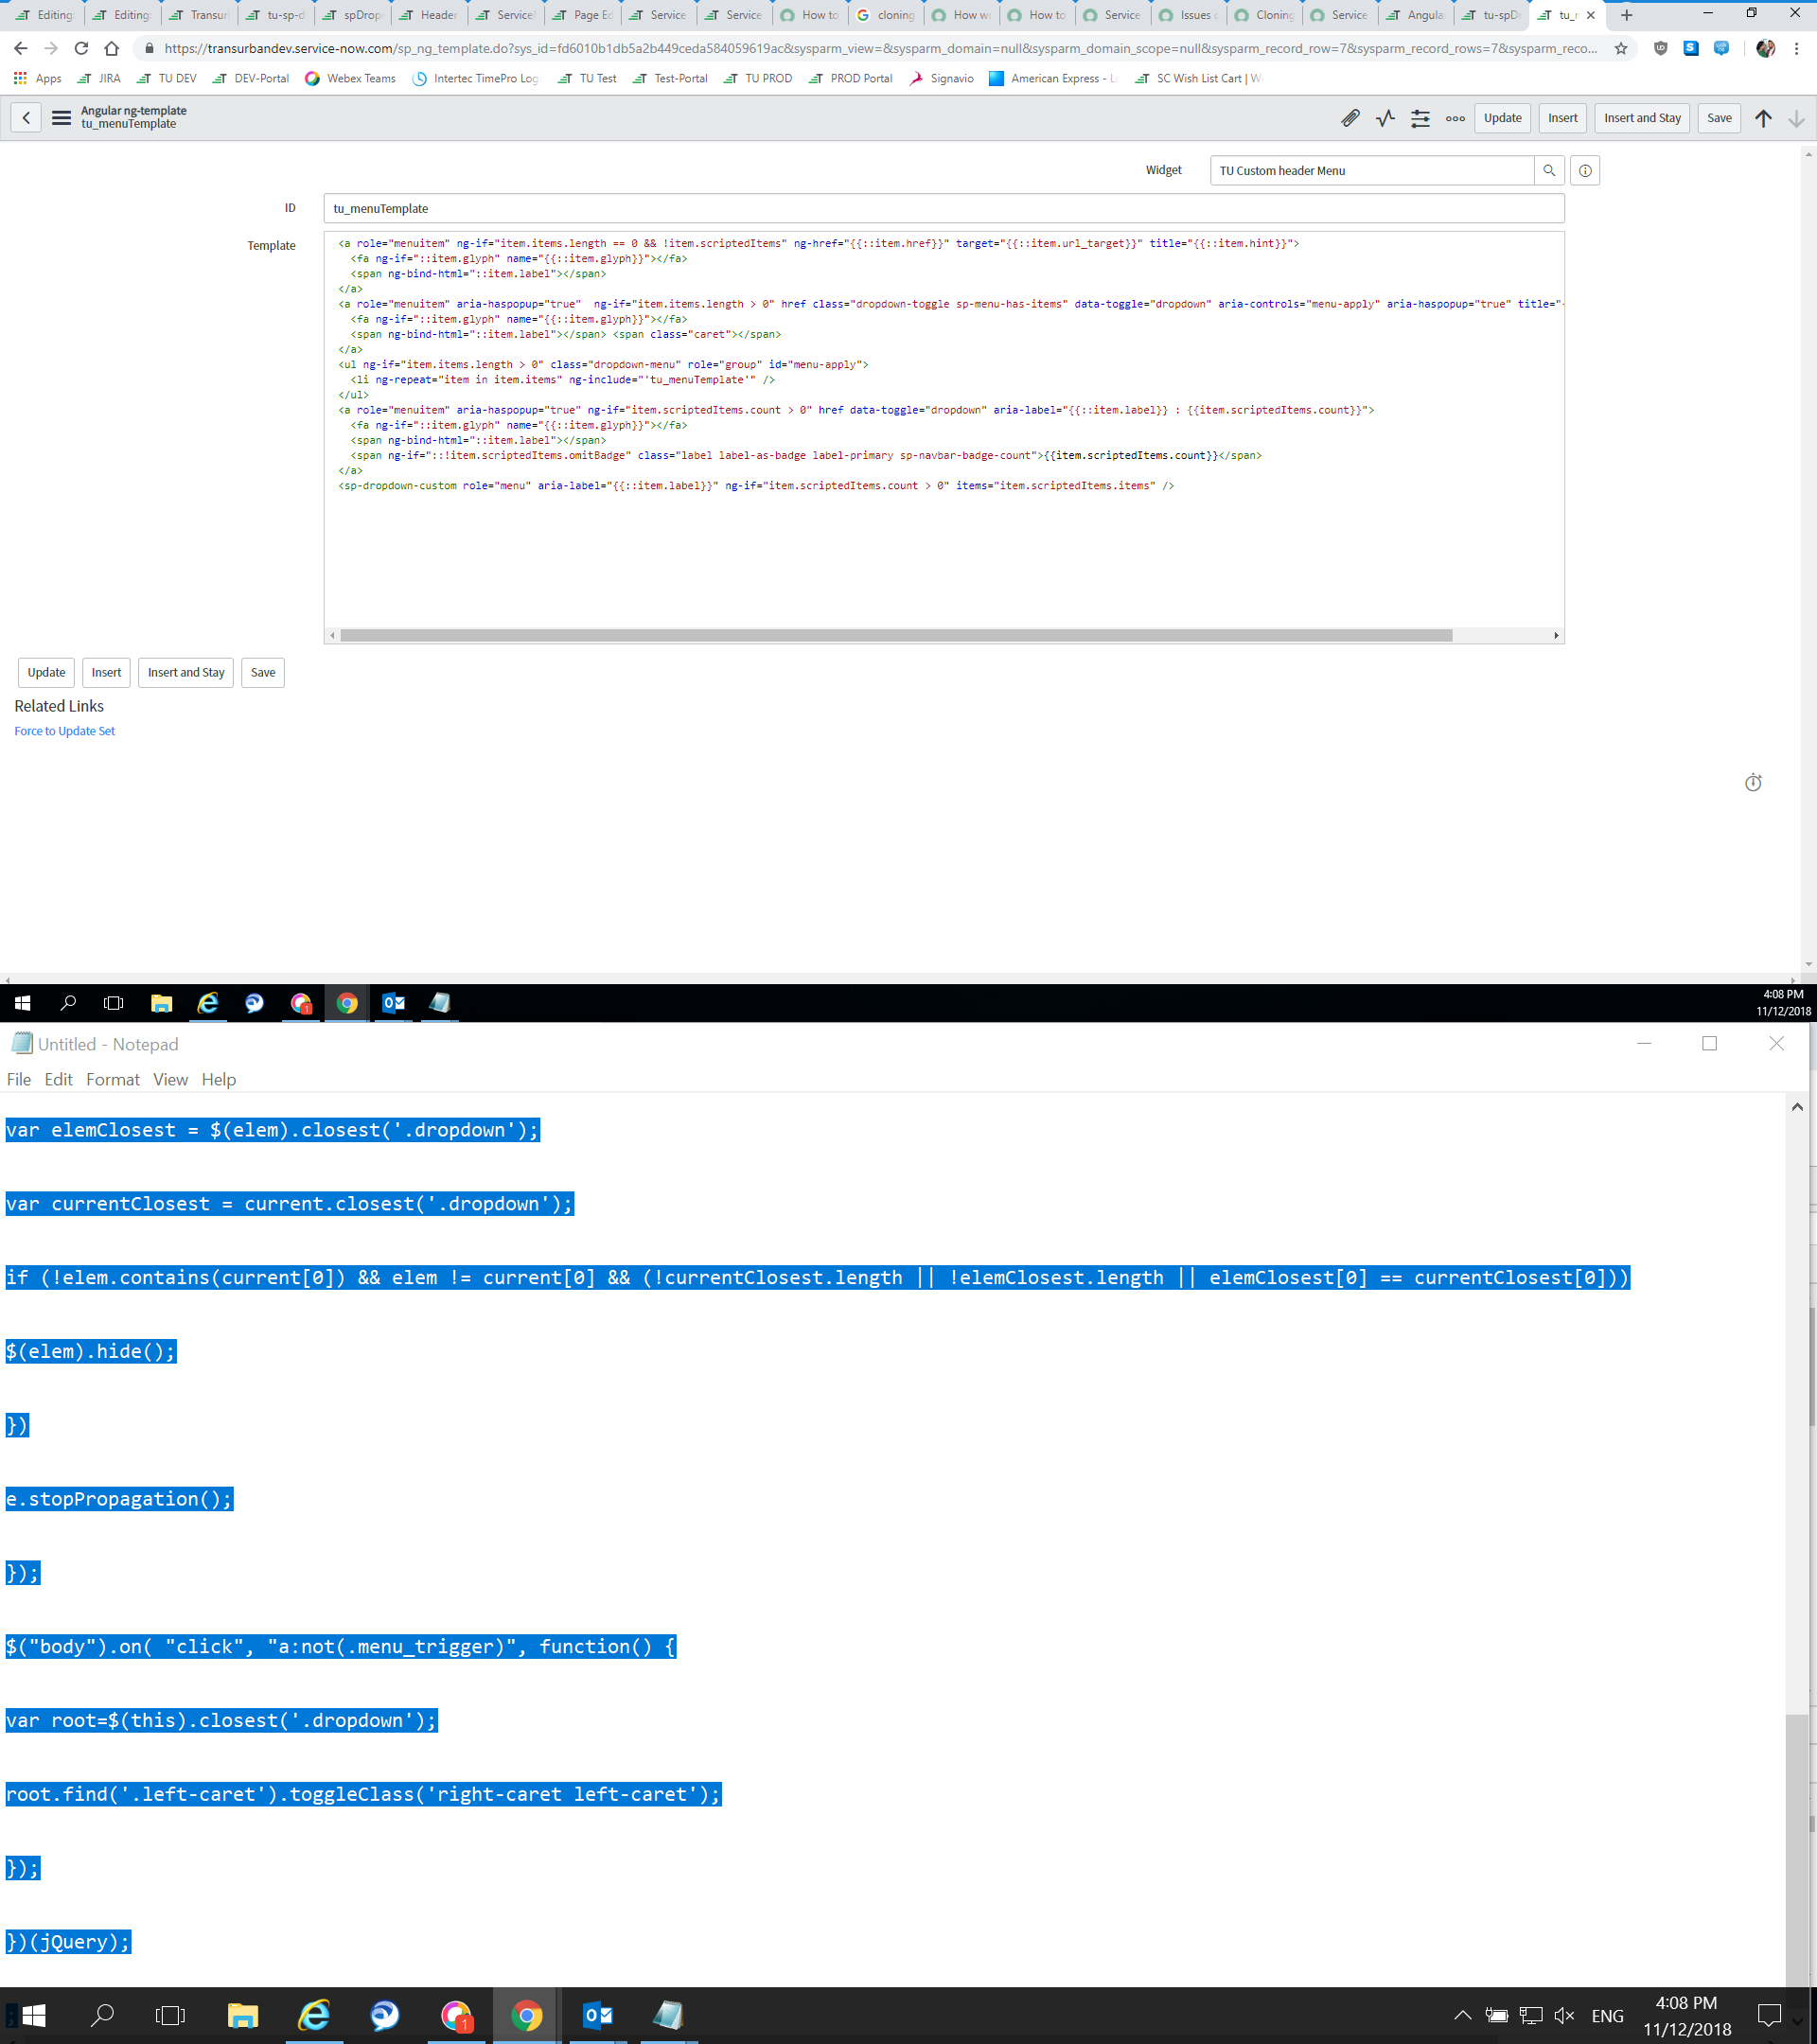Viewport: 1817px width, 2044px height.
Task: Click the ID input field
Action: (943, 208)
